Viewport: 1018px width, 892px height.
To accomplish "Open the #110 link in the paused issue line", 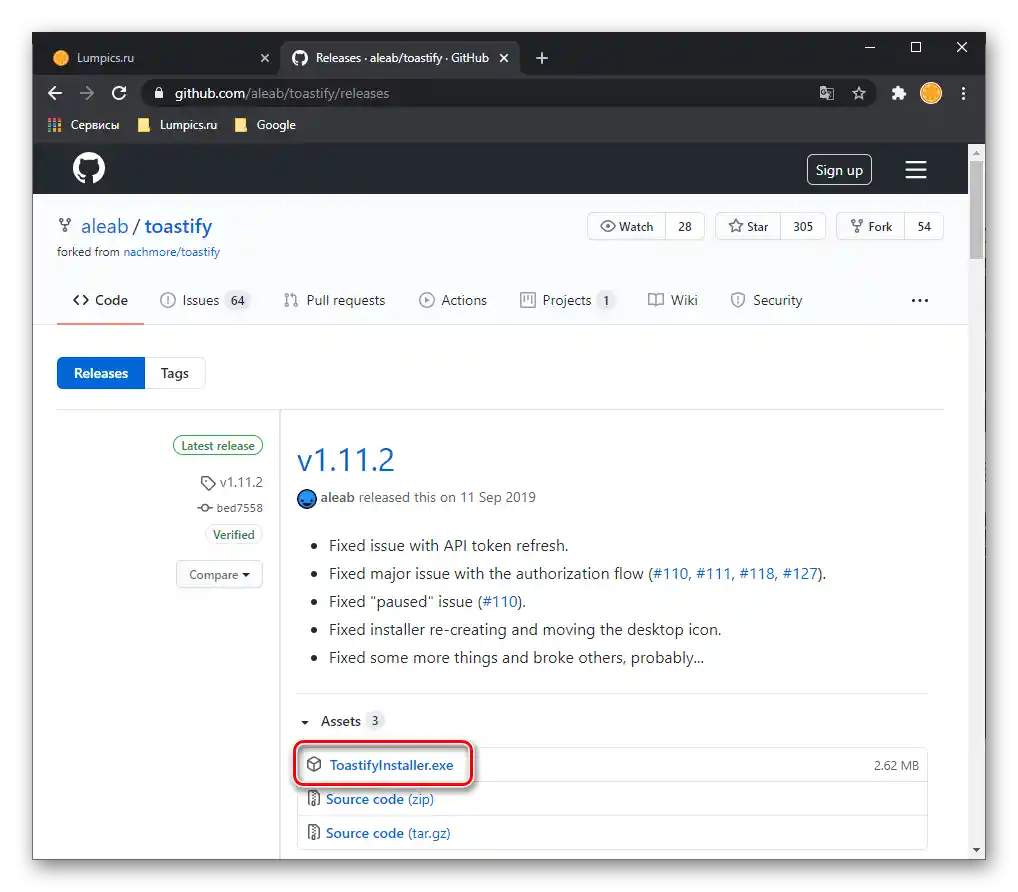I will click(500, 602).
